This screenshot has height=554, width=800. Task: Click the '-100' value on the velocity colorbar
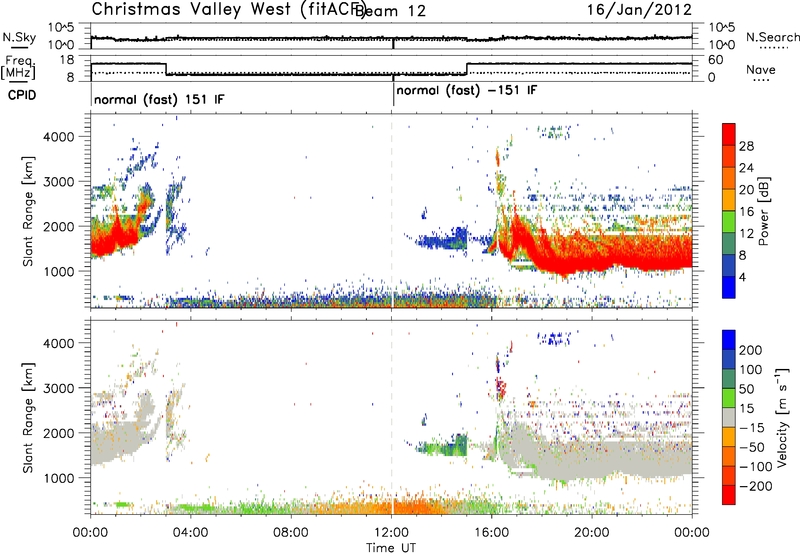click(x=756, y=467)
